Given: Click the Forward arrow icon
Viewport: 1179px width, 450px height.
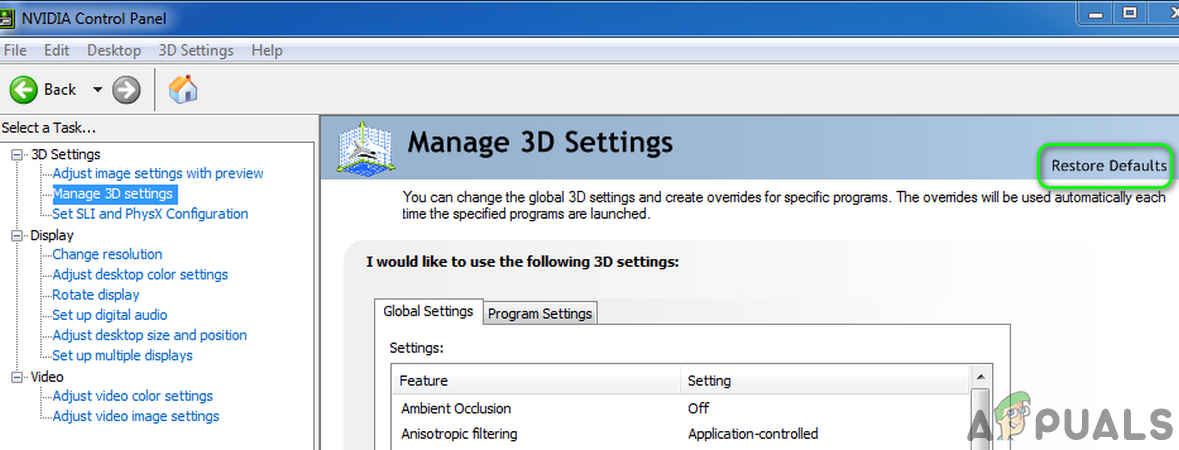Looking at the screenshot, I should tap(126, 90).
